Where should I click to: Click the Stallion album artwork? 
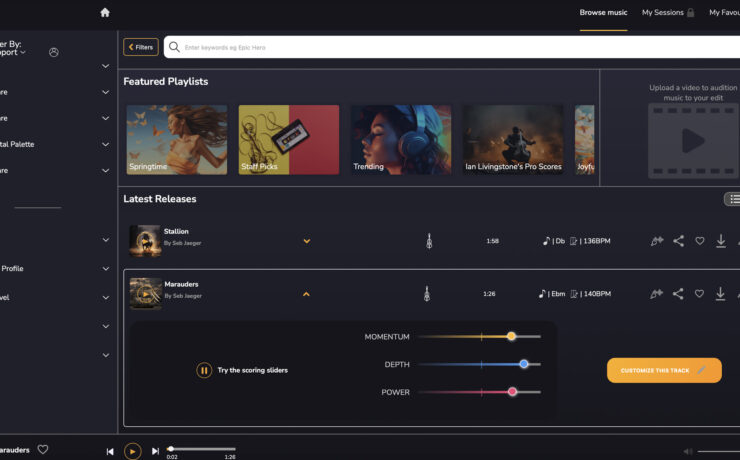(x=145, y=241)
